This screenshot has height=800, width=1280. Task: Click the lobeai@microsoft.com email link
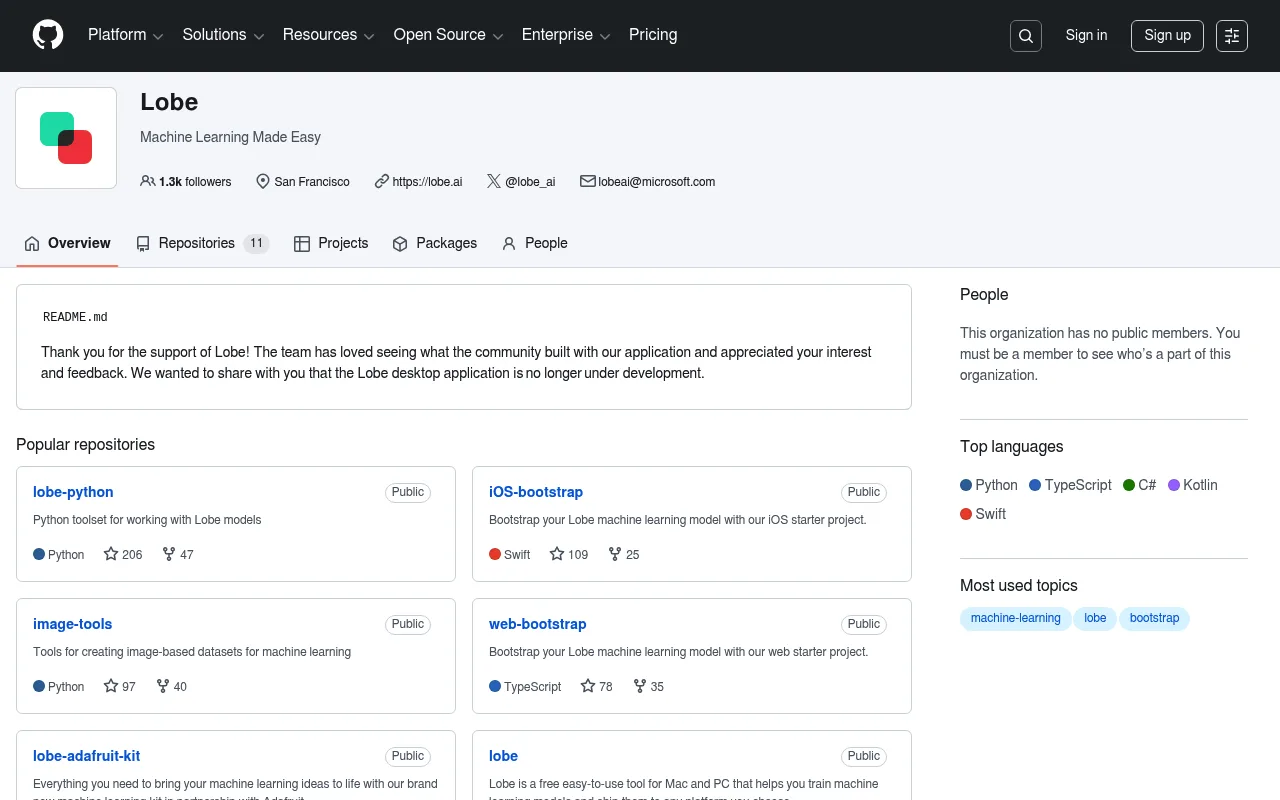coord(657,181)
